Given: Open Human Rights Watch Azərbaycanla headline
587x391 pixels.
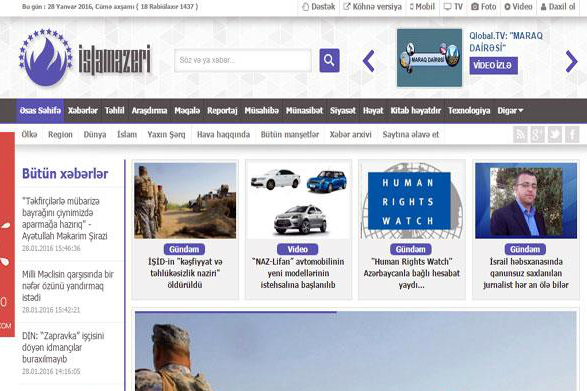Looking at the screenshot, I should 411,273.
